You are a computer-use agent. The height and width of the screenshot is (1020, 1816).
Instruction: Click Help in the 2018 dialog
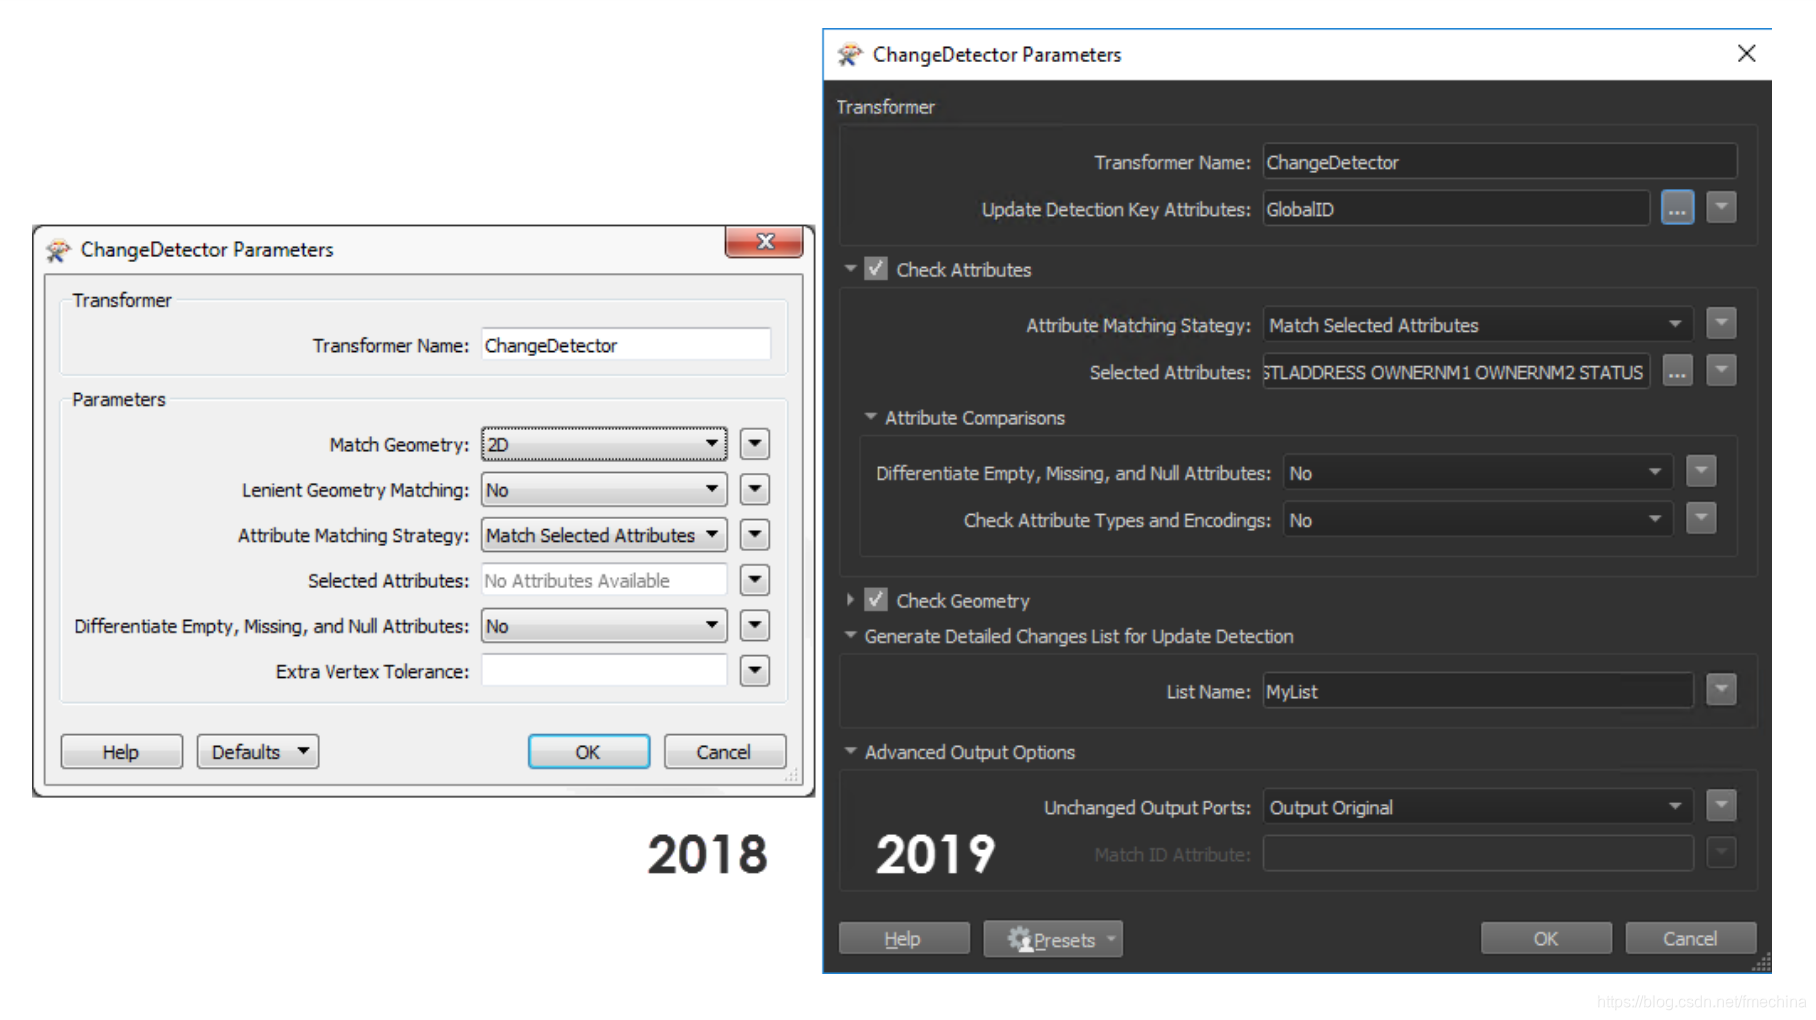122,752
